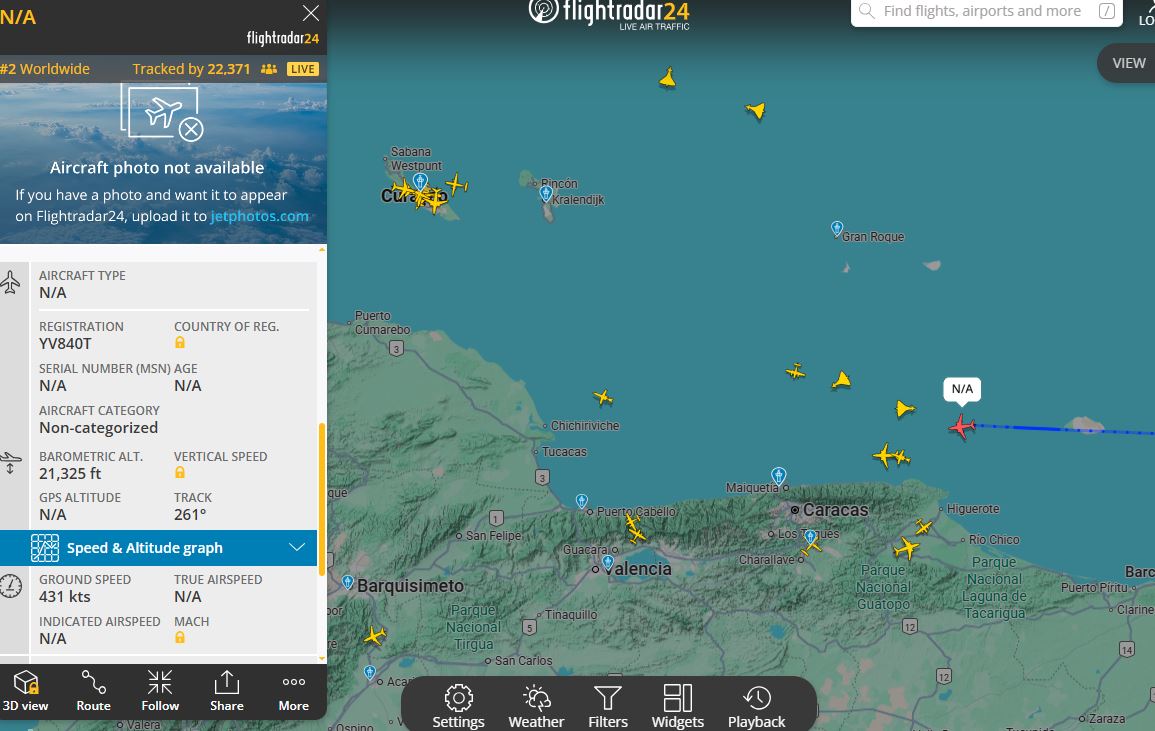Close the flight details panel
Viewport: 1155px width, 731px height.
coord(311,14)
